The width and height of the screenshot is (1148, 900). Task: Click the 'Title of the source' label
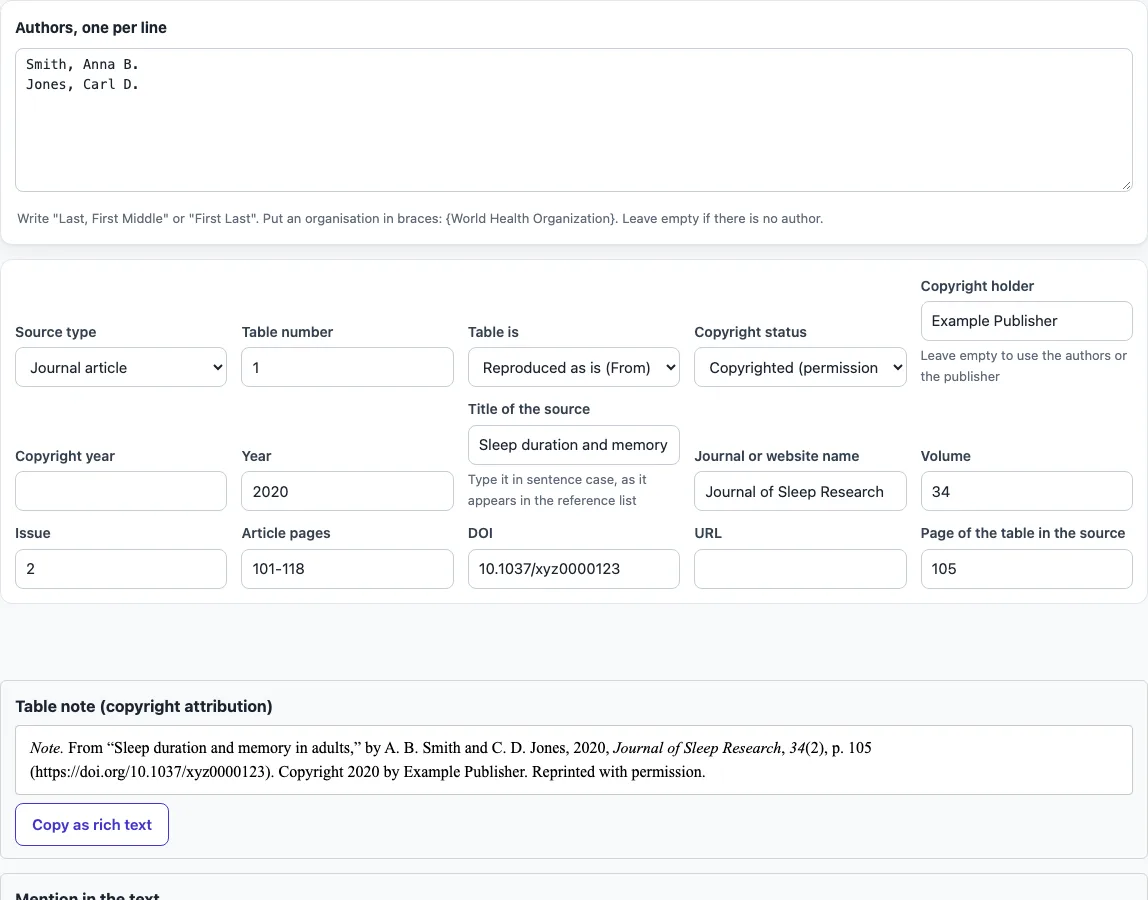coord(529,409)
